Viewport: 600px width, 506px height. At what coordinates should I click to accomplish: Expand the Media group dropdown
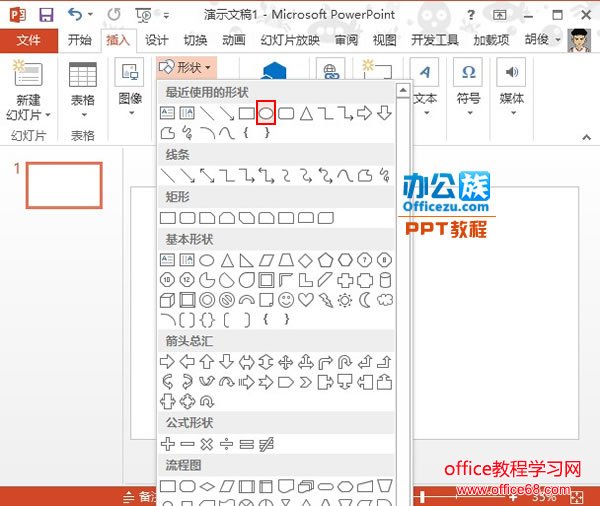513,113
